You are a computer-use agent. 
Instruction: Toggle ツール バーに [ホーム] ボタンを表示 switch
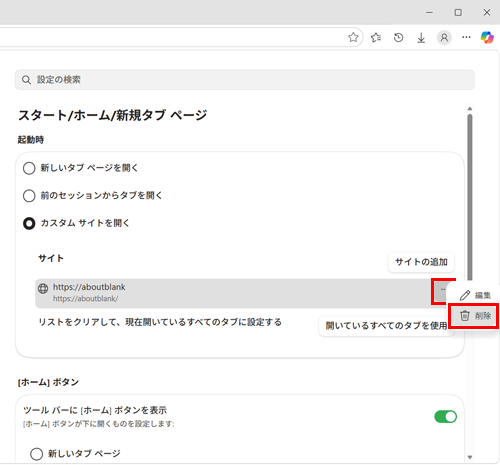(x=445, y=417)
